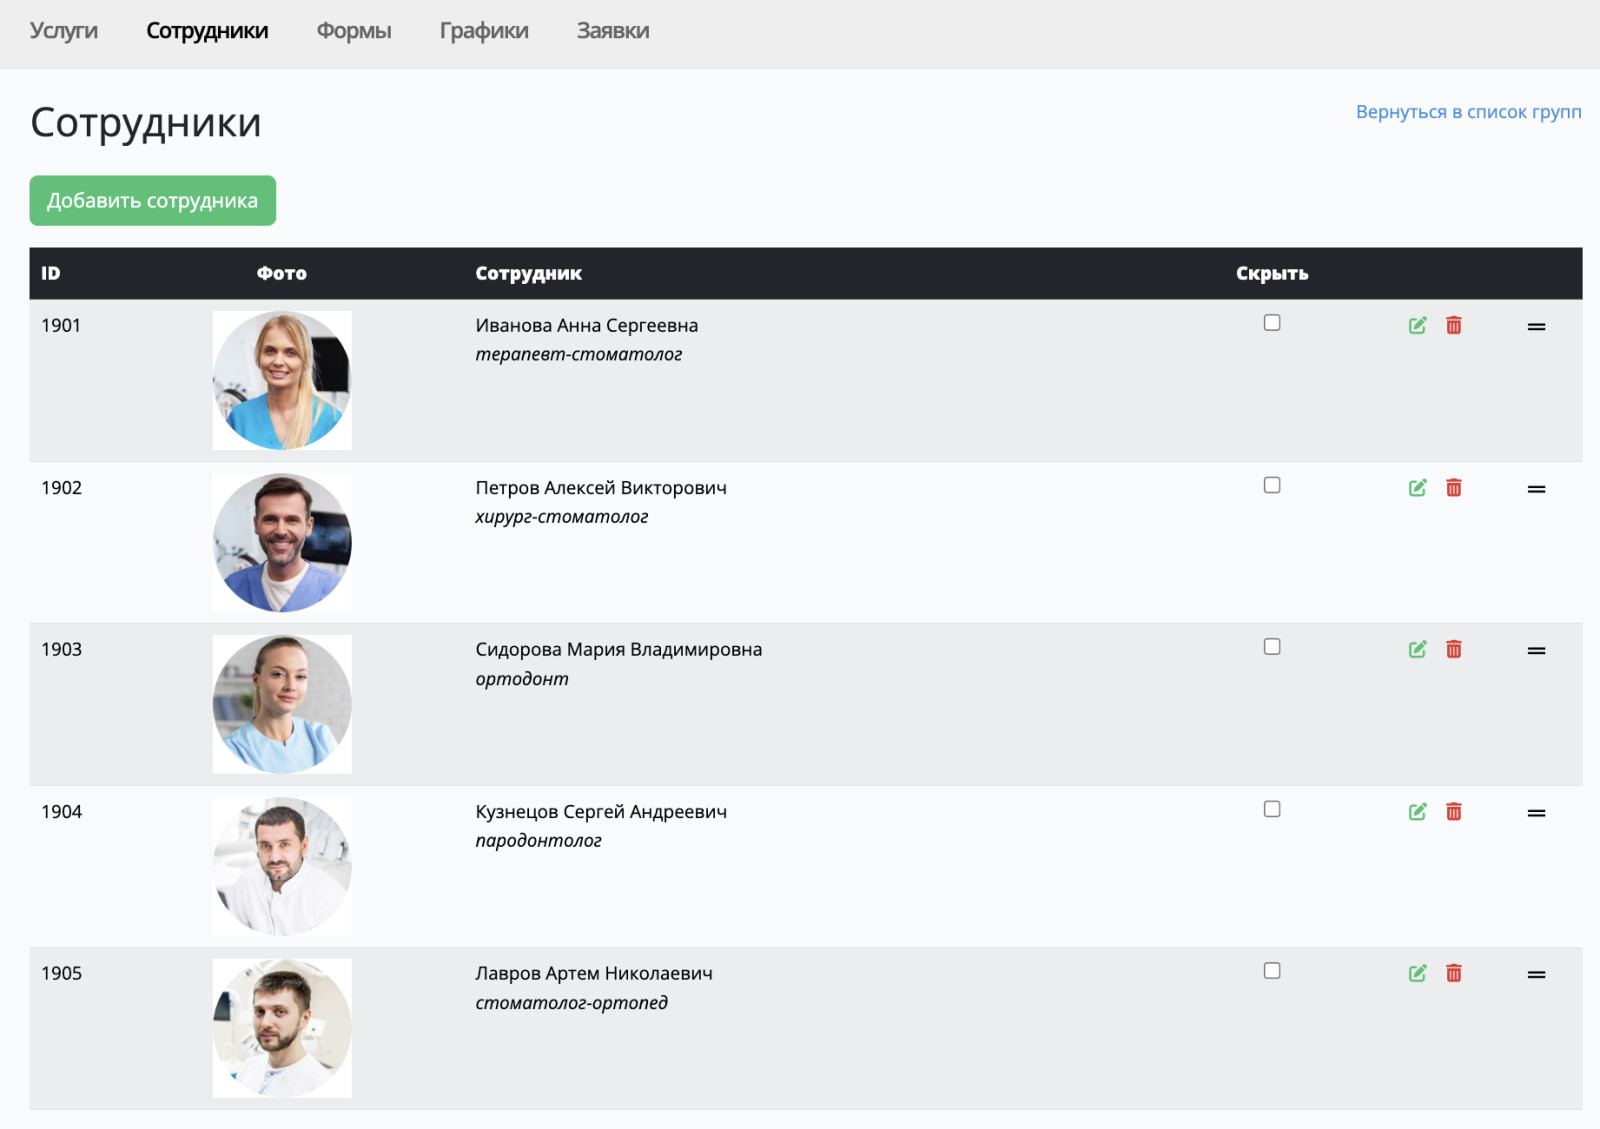
Task: Delete employee Петров Алексей Викторович
Action: coord(1454,487)
